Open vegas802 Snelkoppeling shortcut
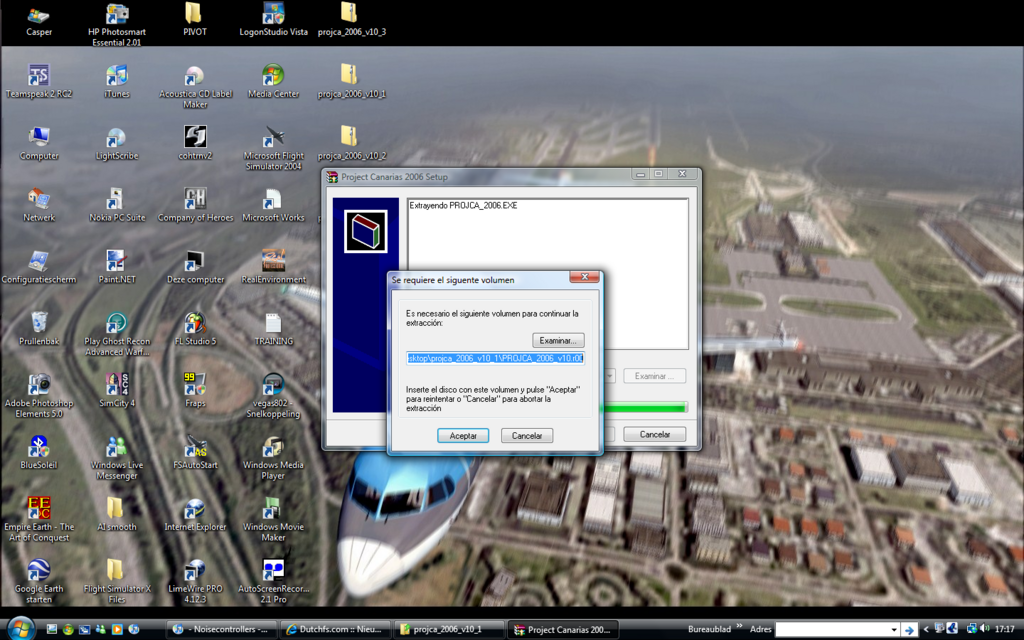This screenshot has width=1024, height=640. click(273, 396)
